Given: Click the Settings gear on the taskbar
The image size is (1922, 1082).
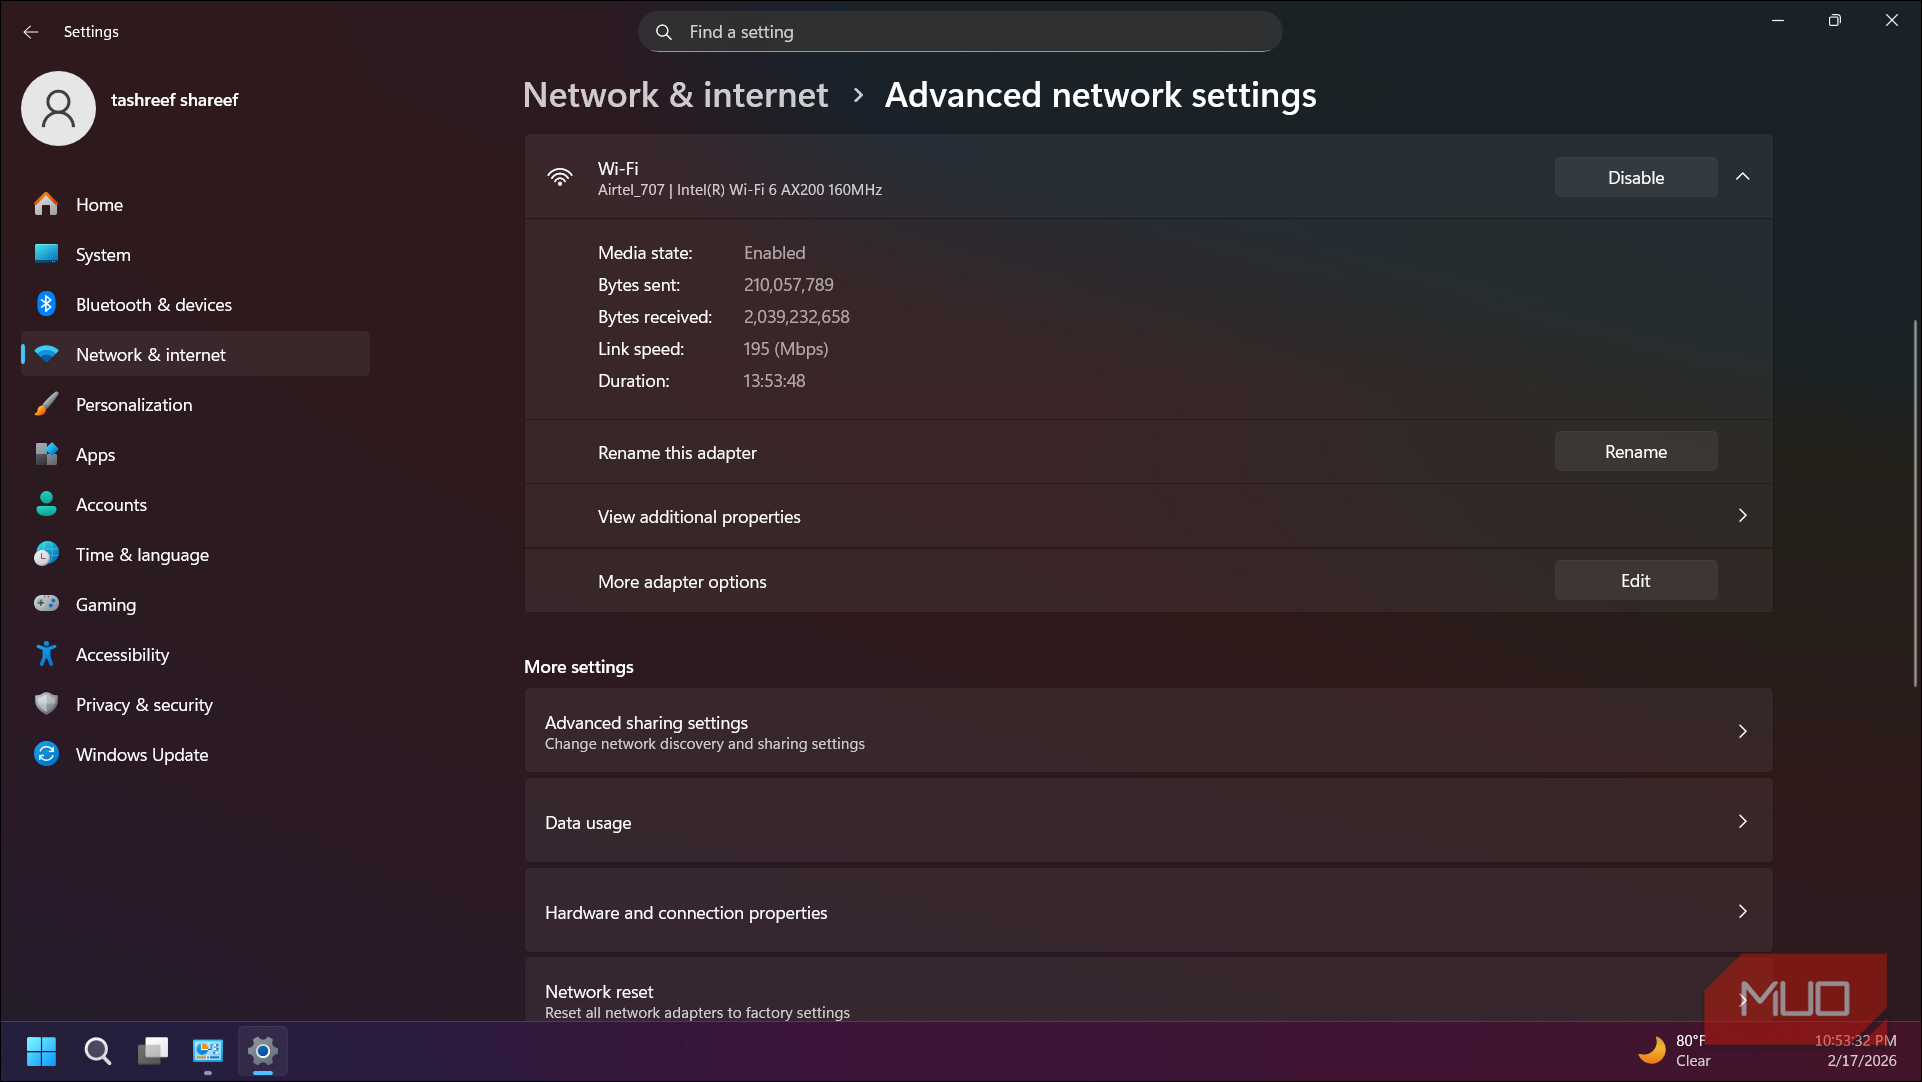Looking at the screenshot, I should pyautogui.click(x=263, y=1051).
